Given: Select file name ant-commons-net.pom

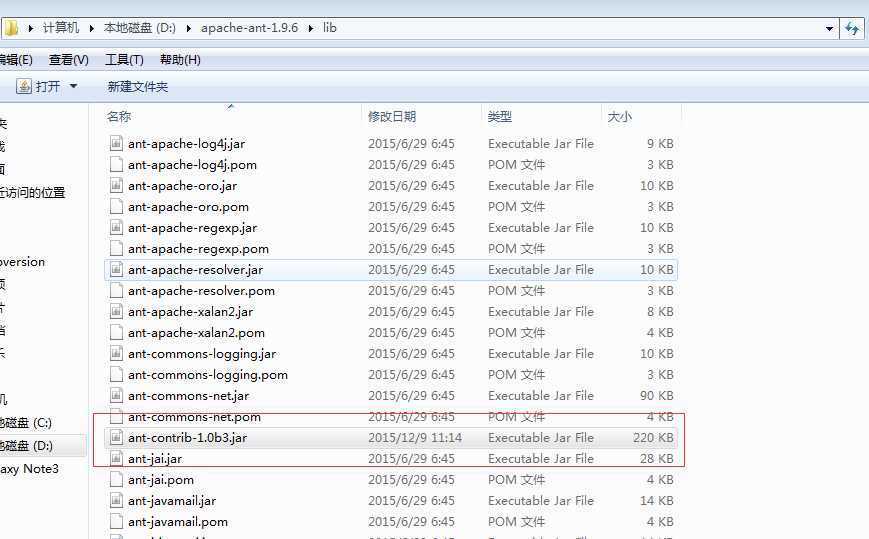Looking at the screenshot, I should (x=194, y=417).
